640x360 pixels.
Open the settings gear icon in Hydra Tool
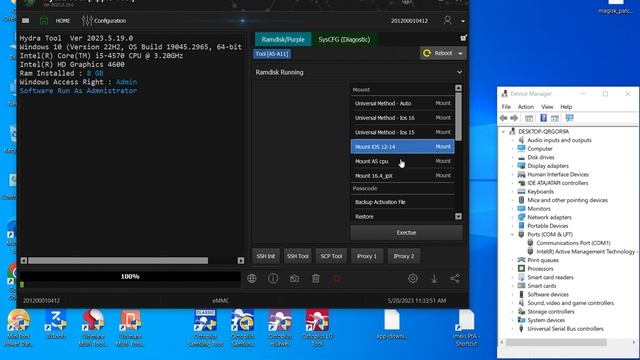pos(413,278)
